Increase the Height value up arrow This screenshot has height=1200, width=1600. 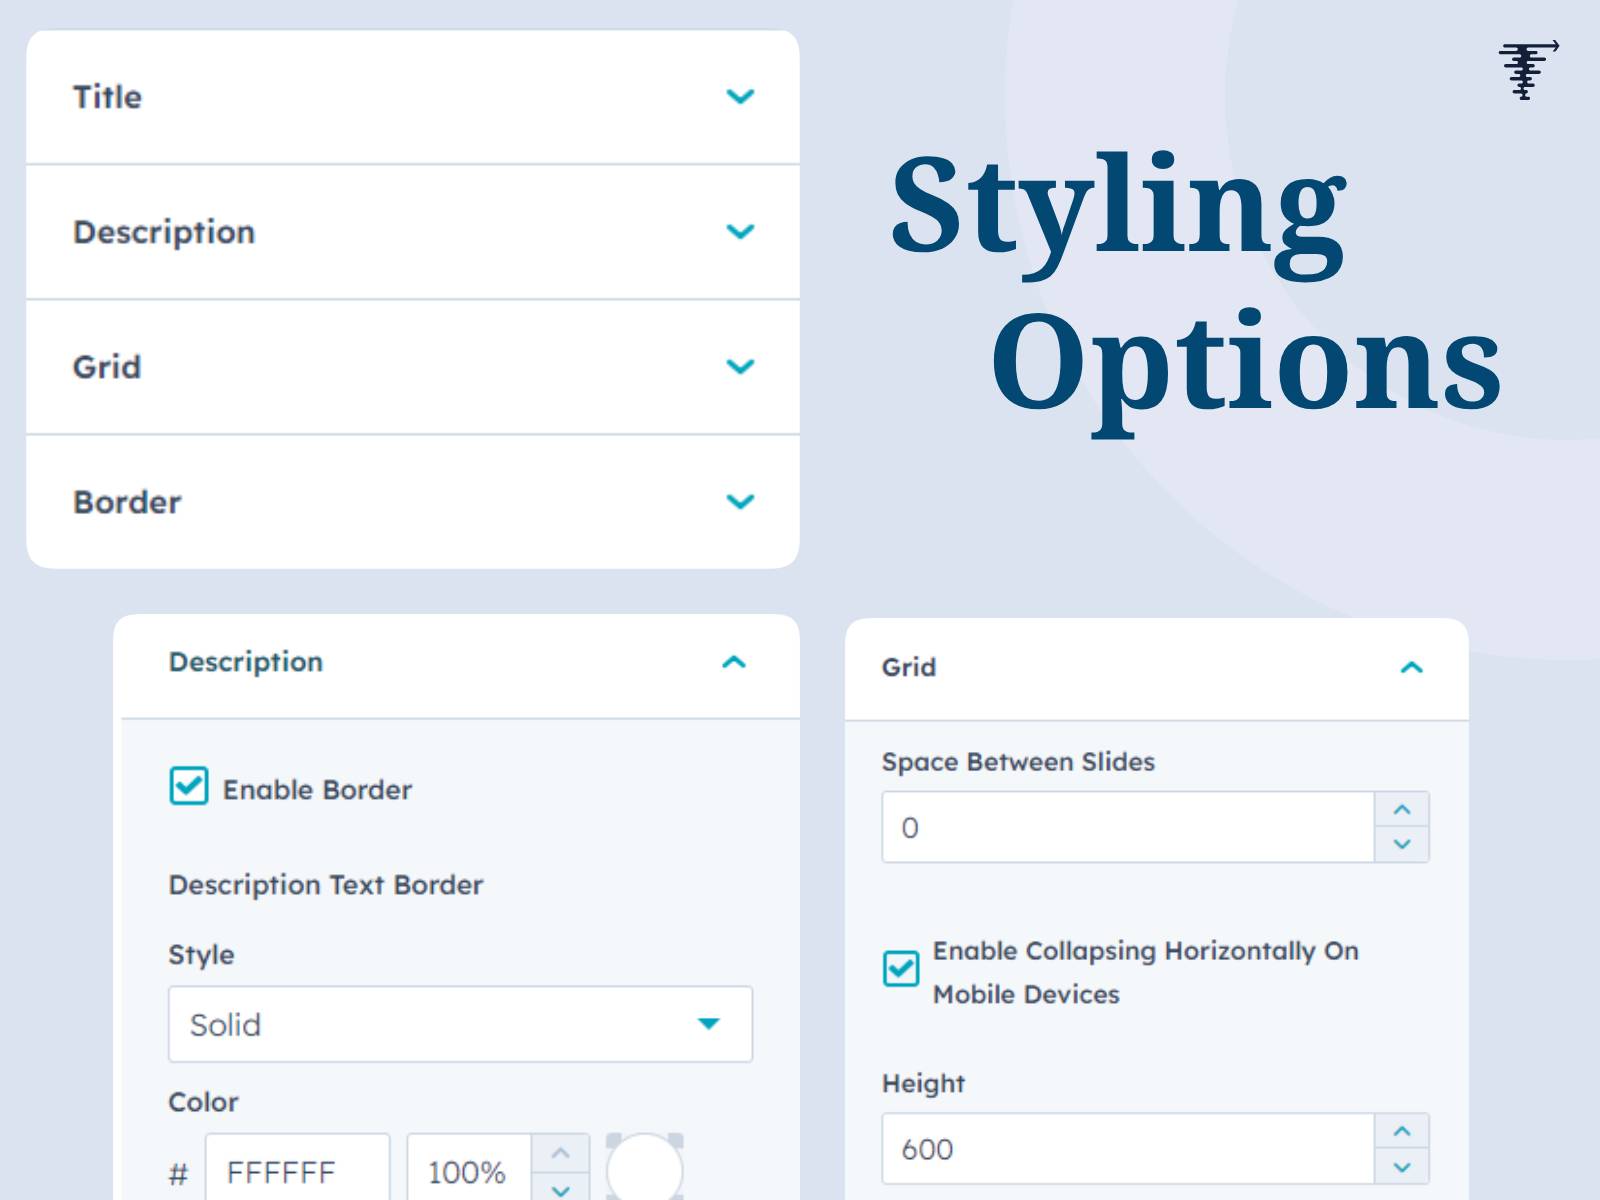point(1402,1131)
